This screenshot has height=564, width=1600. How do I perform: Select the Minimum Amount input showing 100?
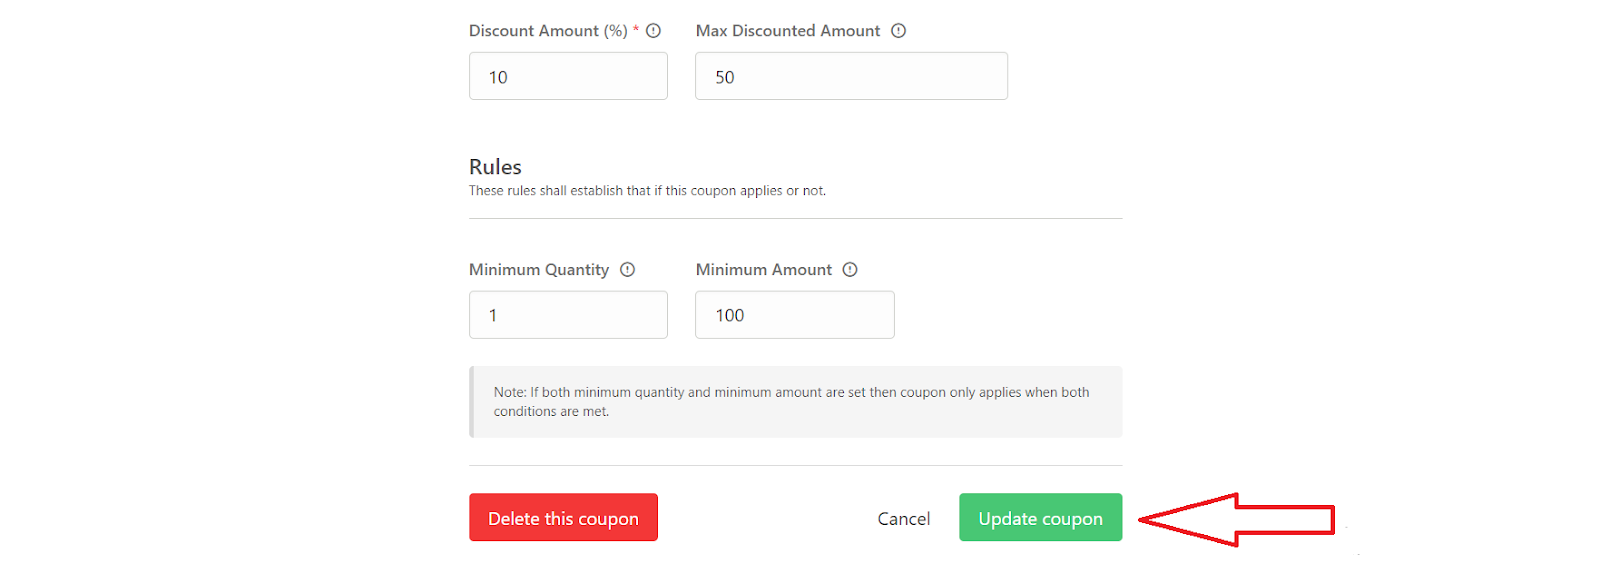(795, 315)
